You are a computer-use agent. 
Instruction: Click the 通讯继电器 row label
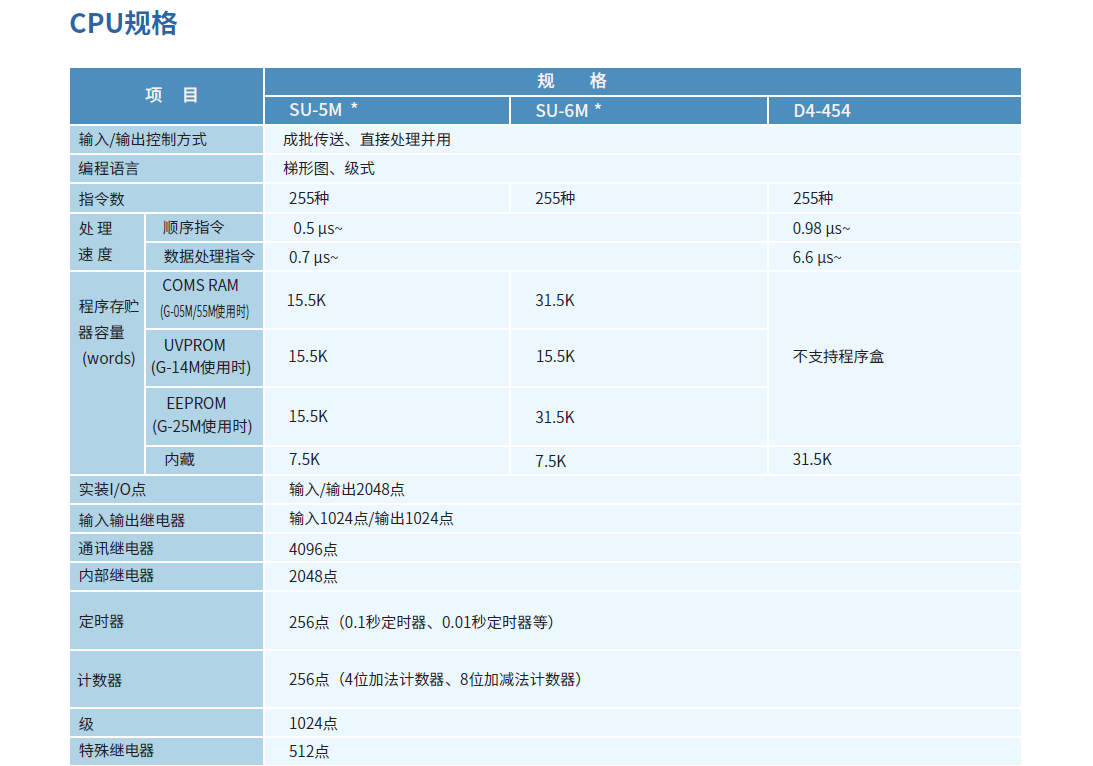[117, 548]
